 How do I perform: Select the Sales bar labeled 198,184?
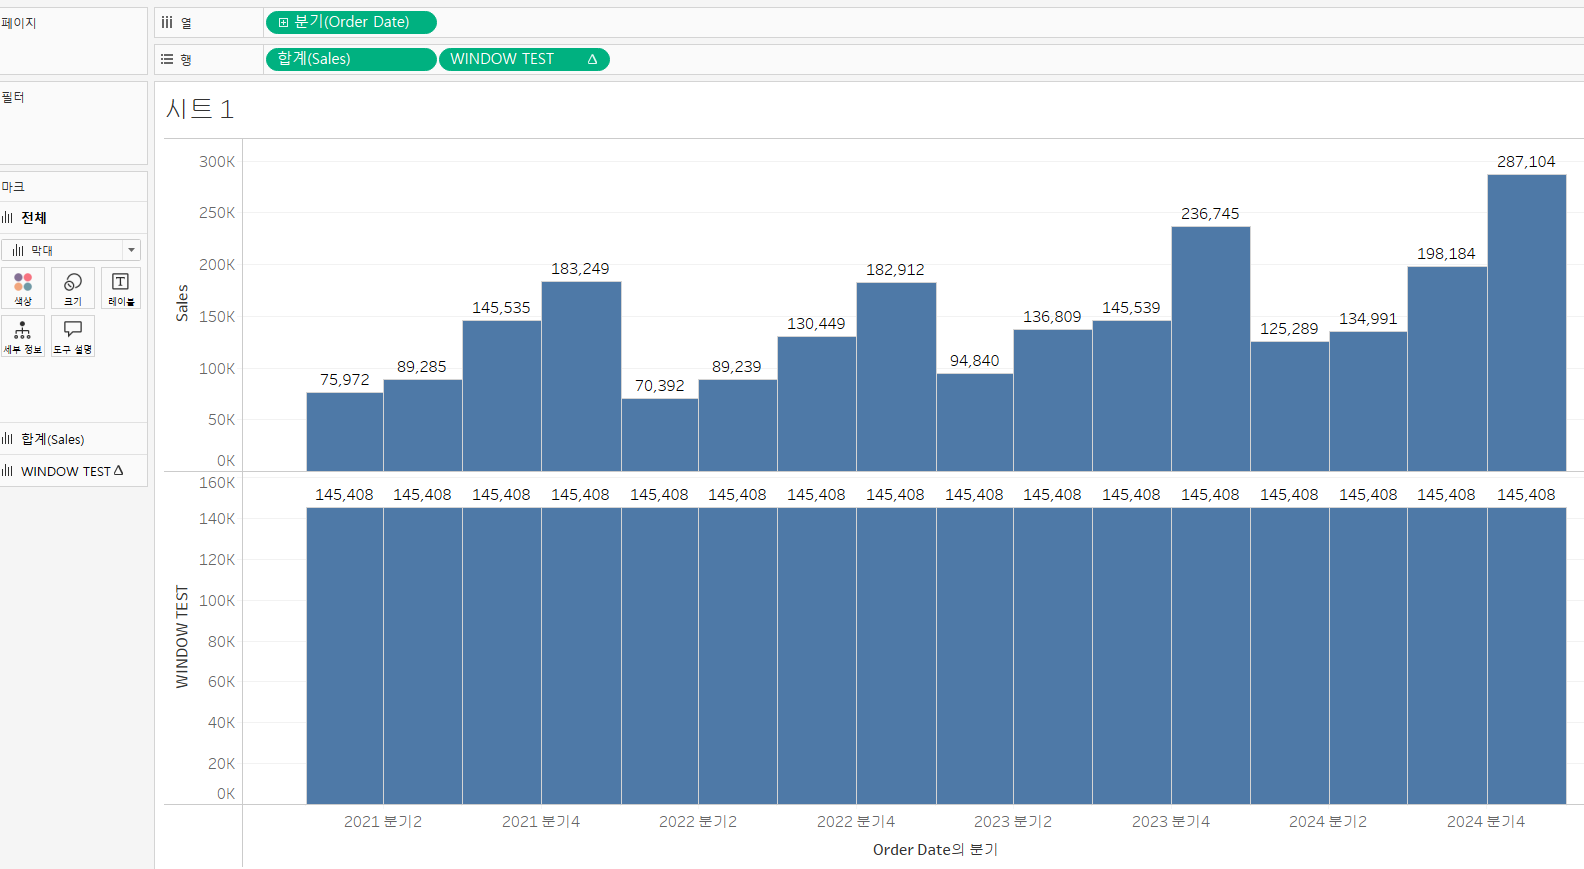click(x=1447, y=369)
